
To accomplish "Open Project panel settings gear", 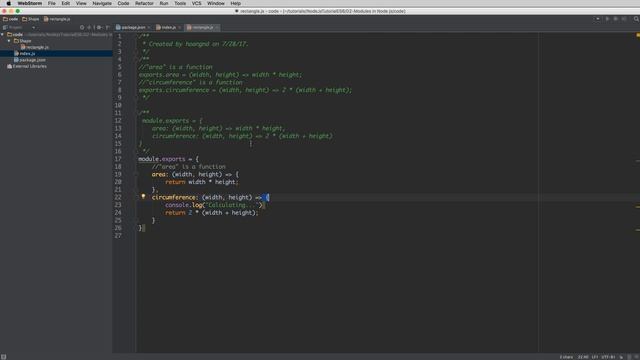I will [99, 27].
